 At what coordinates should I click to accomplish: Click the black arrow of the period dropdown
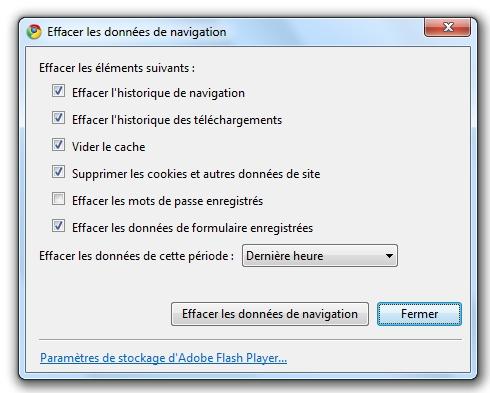pos(389,256)
